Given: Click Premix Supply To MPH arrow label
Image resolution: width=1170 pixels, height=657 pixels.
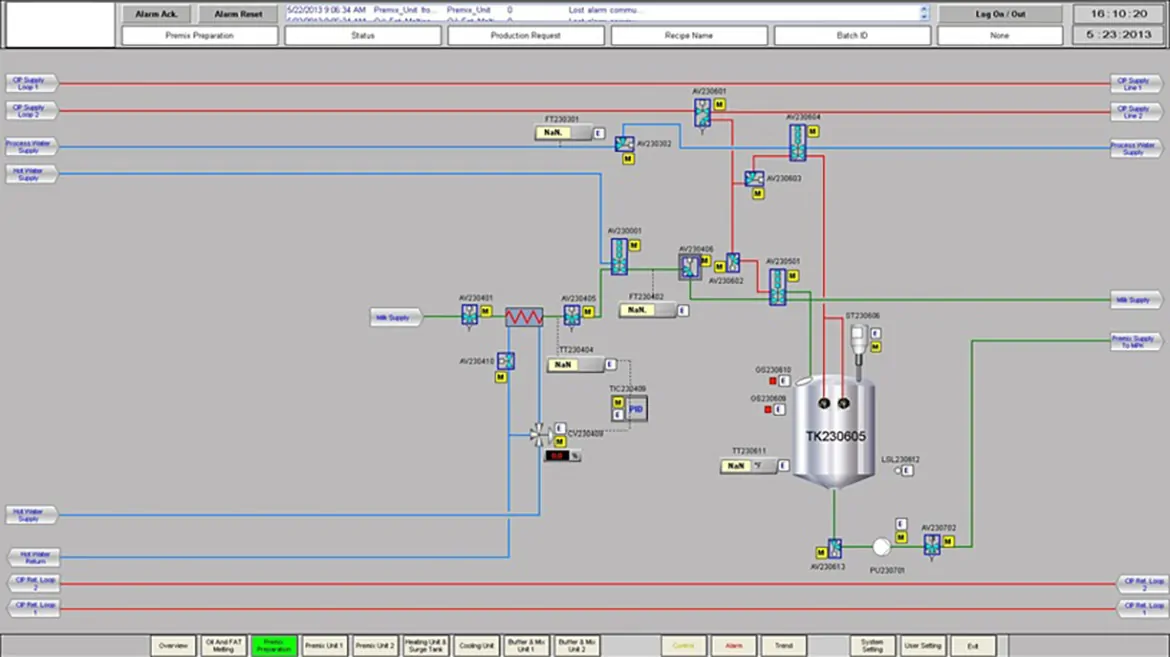Looking at the screenshot, I should (1135, 342).
